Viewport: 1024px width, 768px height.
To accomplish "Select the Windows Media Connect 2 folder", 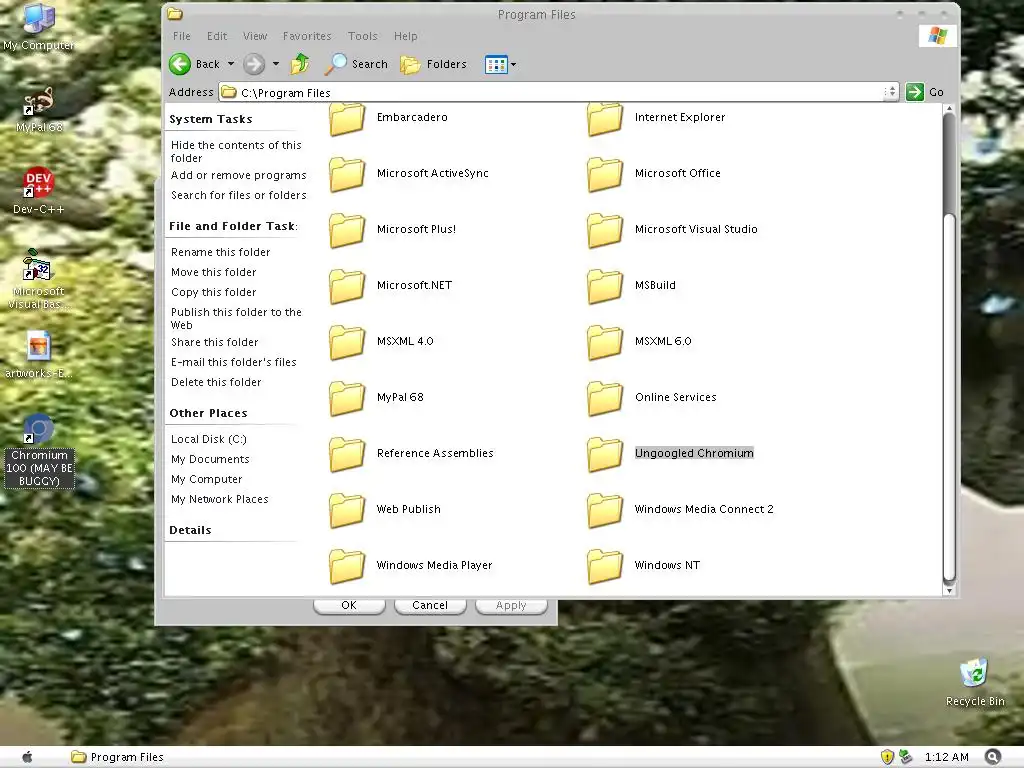I will click(605, 510).
